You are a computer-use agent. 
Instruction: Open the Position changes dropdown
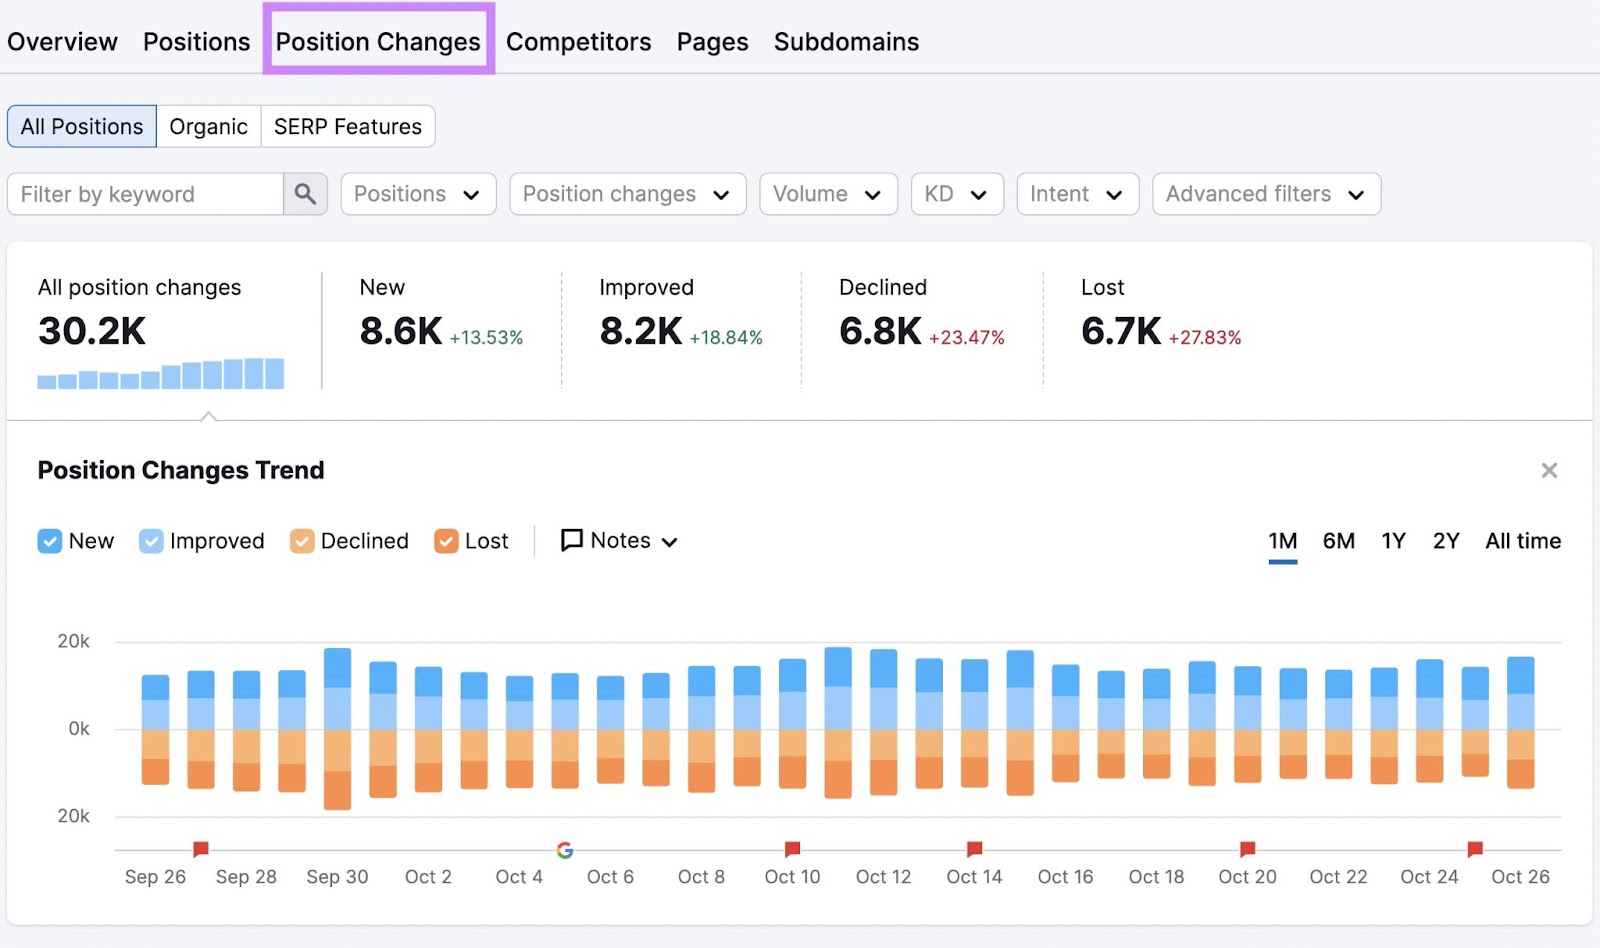pos(627,193)
